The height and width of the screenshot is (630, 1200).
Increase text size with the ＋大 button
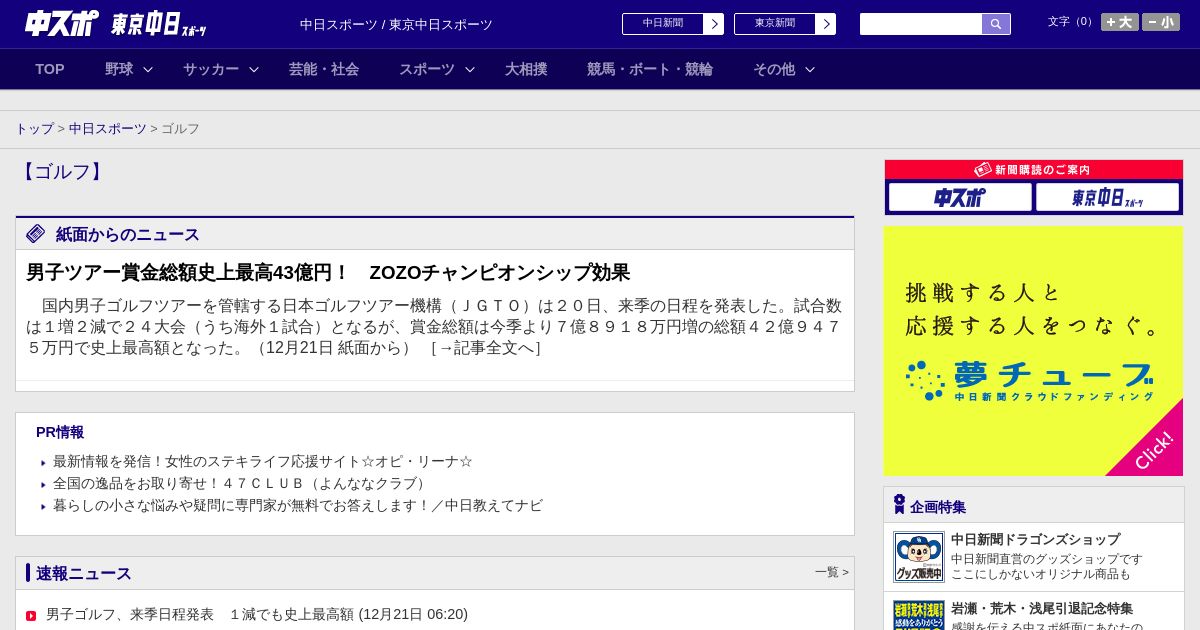1119,22
